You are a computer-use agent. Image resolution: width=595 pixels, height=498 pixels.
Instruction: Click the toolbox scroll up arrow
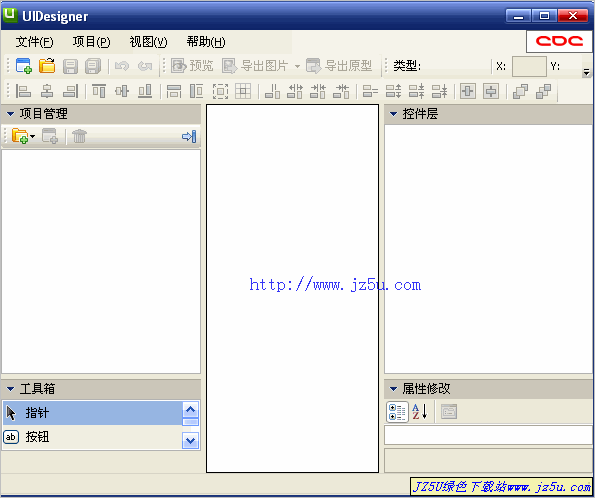tap(190, 409)
